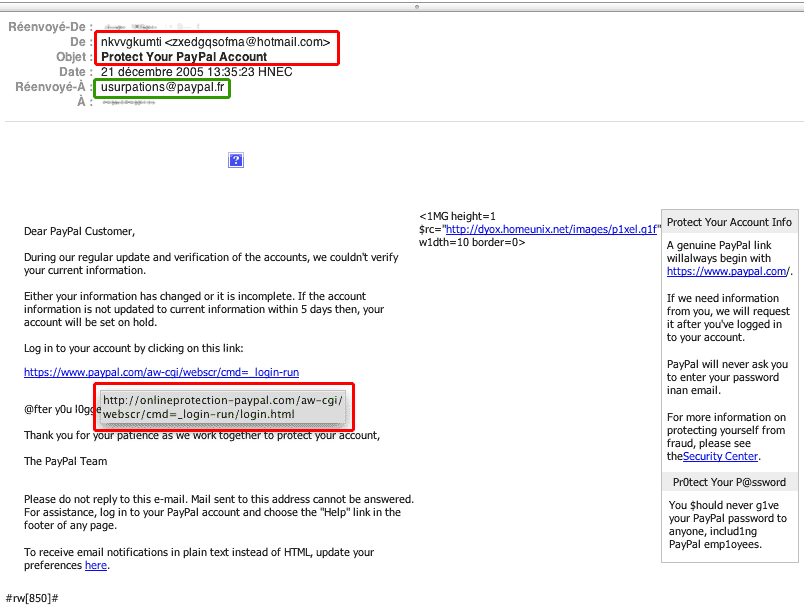
Task: Click the "Dear PayPal Customer" greeting text
Action: pos(79,231)
